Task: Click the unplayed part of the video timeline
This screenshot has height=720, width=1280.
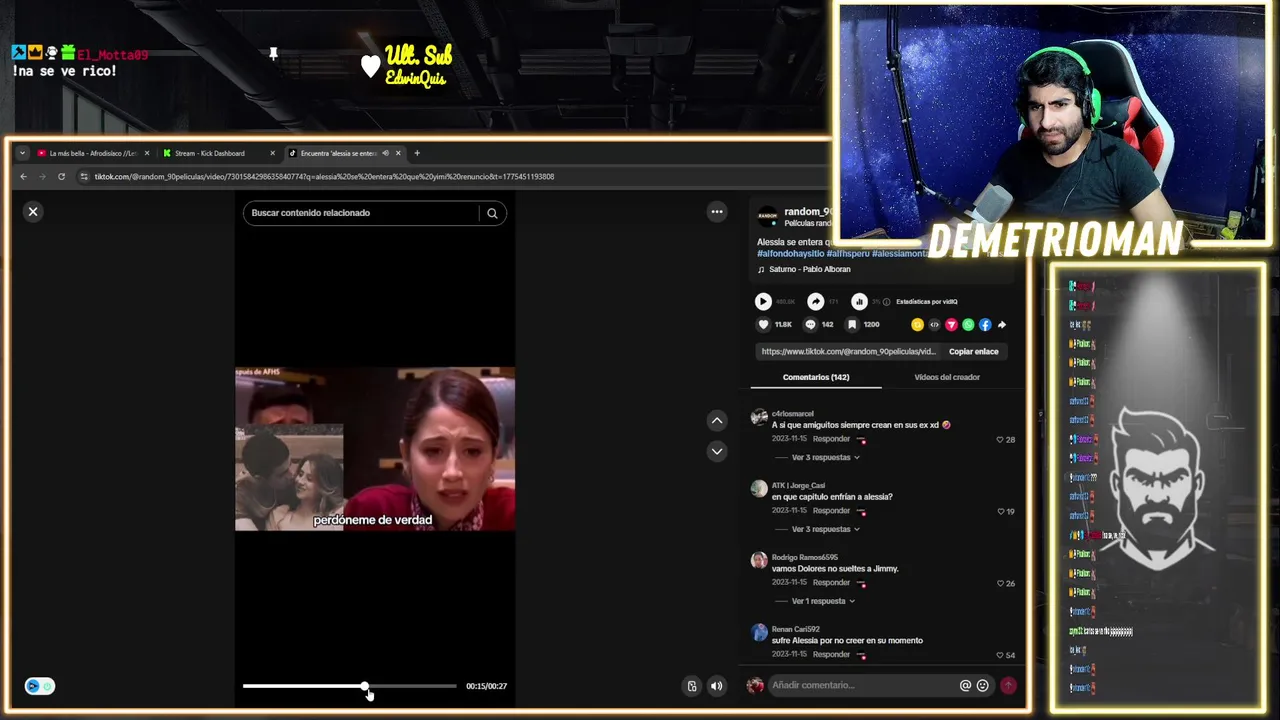Action: coord(411,686)
